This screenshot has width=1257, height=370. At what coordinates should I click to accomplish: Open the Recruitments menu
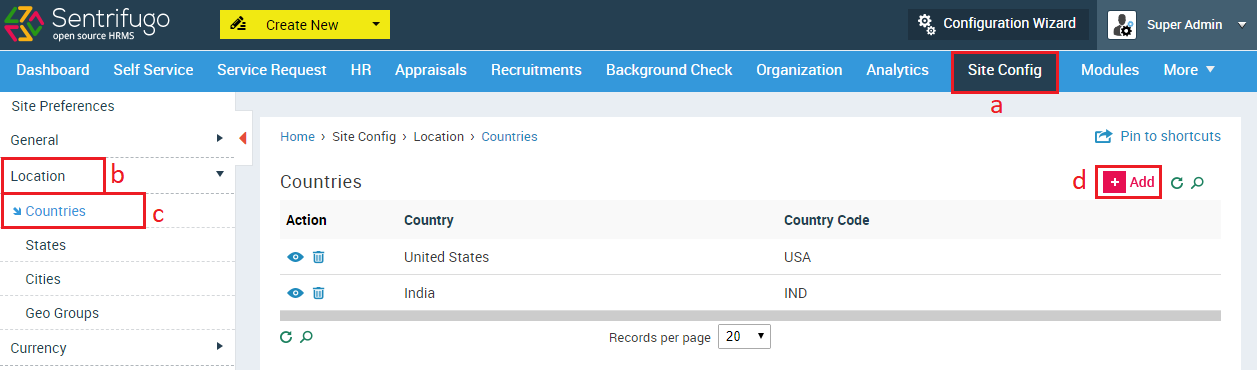click(536, 70)
